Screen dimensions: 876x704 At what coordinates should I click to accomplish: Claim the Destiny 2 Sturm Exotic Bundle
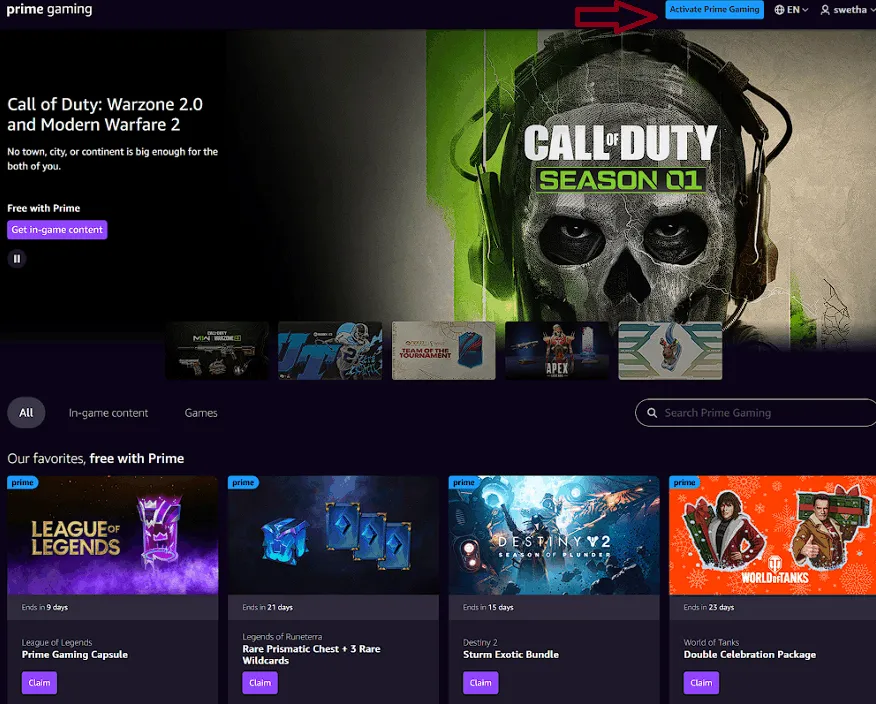(x=480, y=683)
